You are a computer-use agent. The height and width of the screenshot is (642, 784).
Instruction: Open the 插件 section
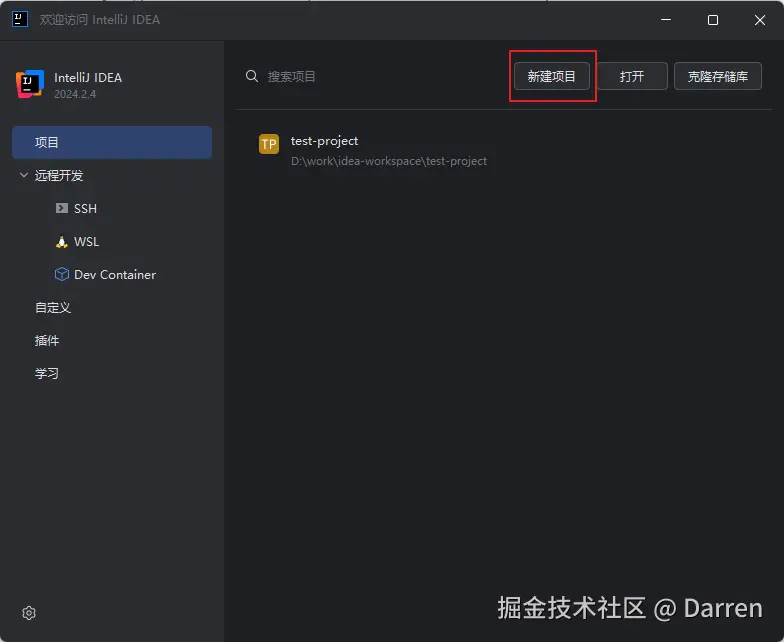point(47,340)
